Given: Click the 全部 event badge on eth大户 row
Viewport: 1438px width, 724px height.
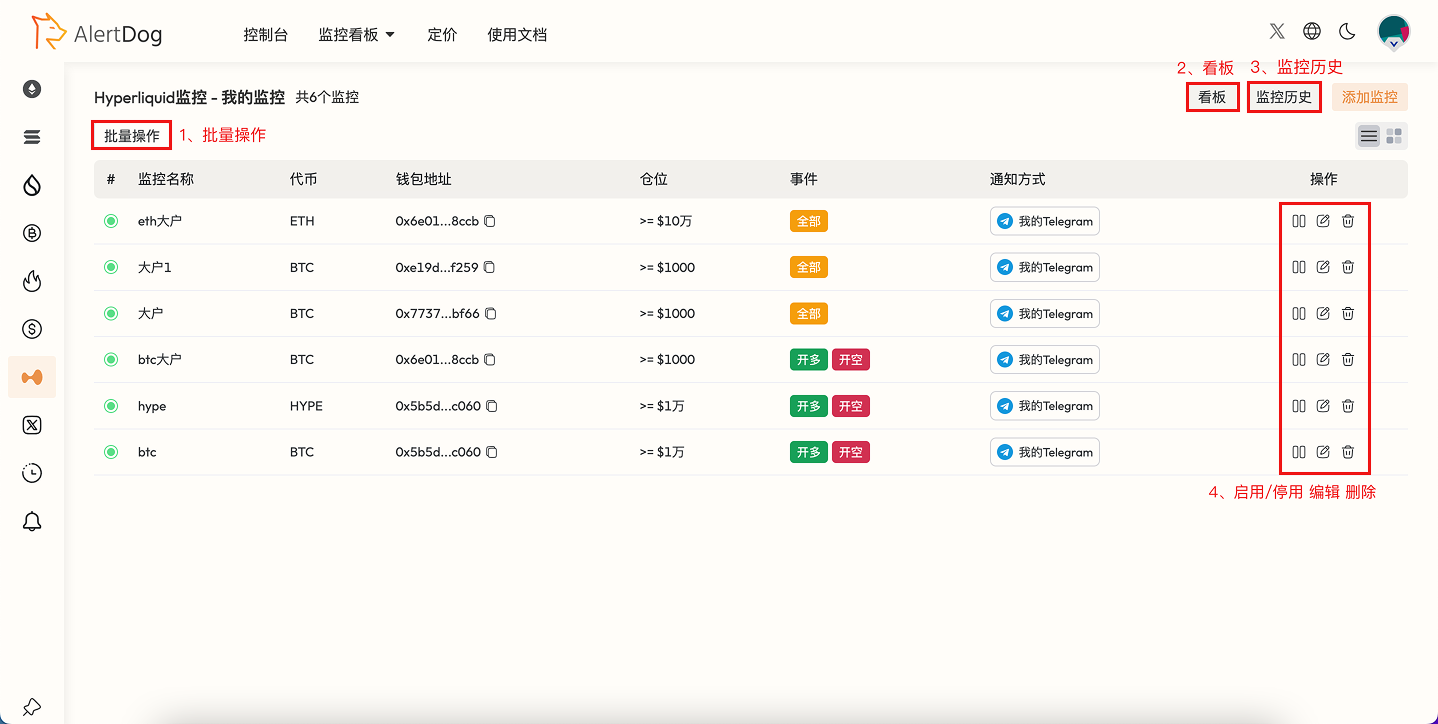Looking at the screenshot, I should (x=808, y=221).
